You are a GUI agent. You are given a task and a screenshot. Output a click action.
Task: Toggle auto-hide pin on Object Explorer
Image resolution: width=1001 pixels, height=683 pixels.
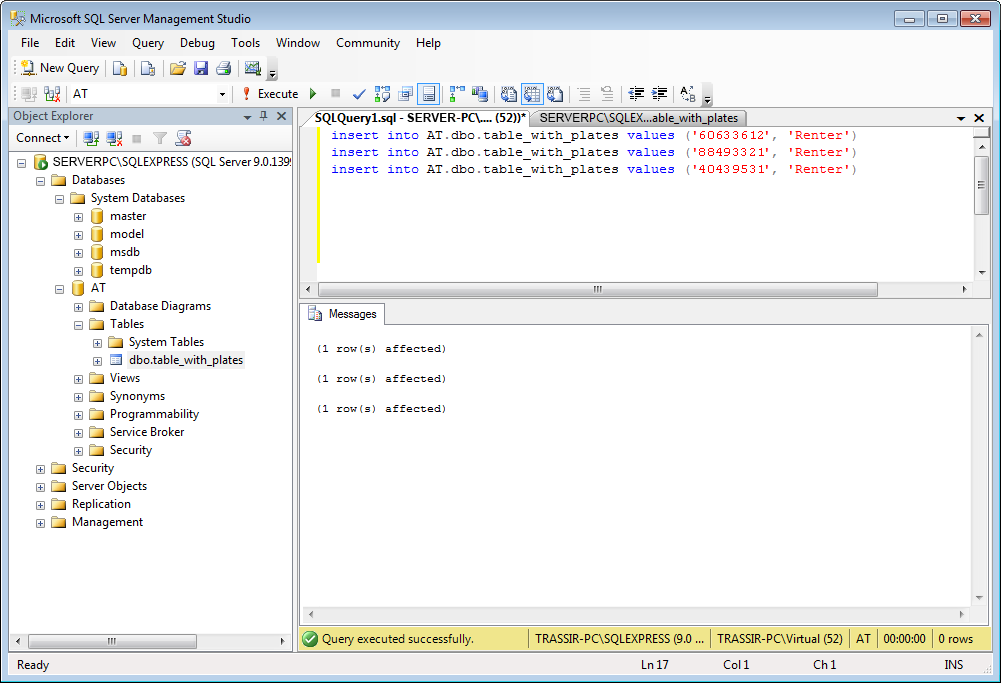pyautogui.click(x=263, y=116)
